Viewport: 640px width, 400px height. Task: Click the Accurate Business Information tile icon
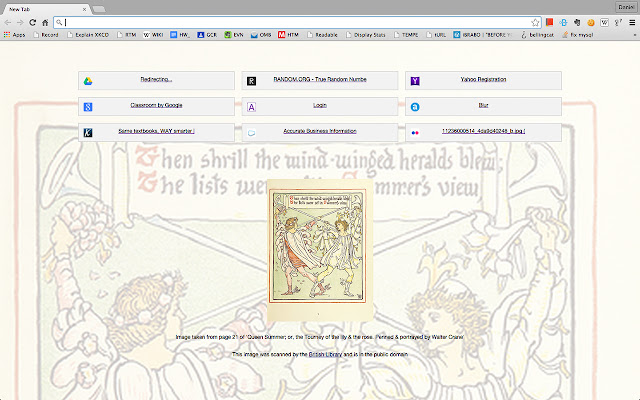click(251, 133)
